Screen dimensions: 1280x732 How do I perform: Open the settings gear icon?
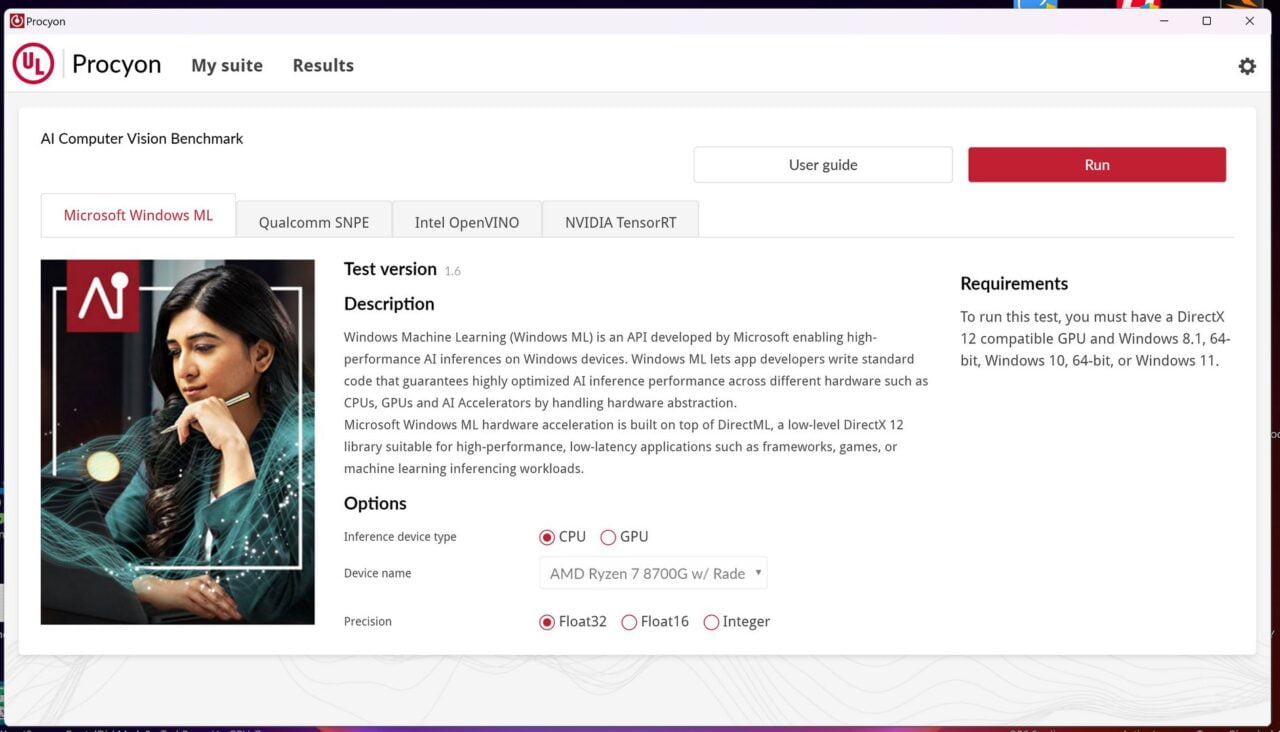1246,66
